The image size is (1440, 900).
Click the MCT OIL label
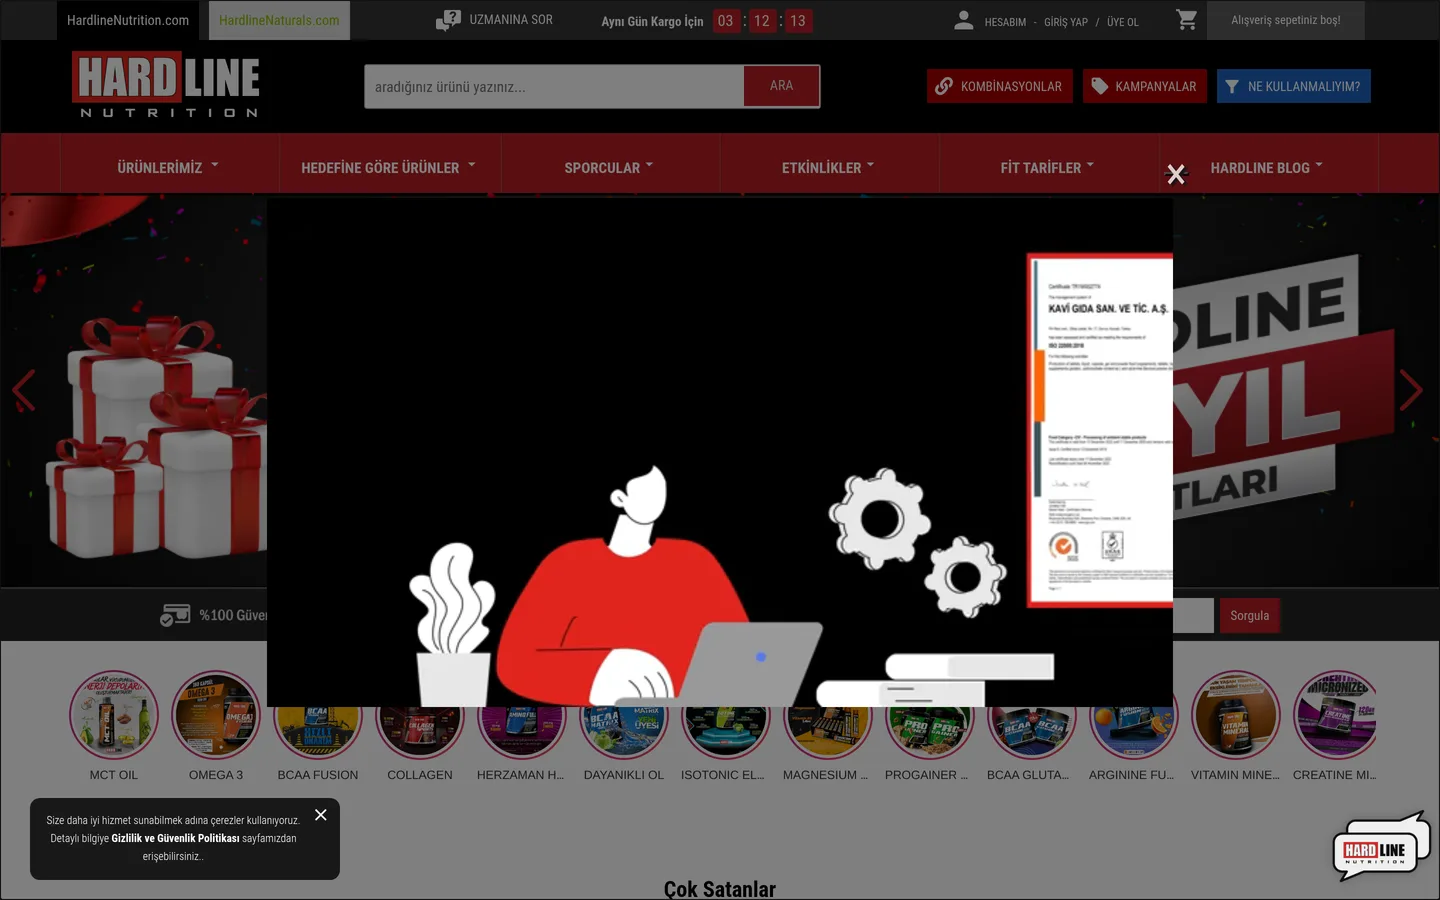click(x=114, y=775)
